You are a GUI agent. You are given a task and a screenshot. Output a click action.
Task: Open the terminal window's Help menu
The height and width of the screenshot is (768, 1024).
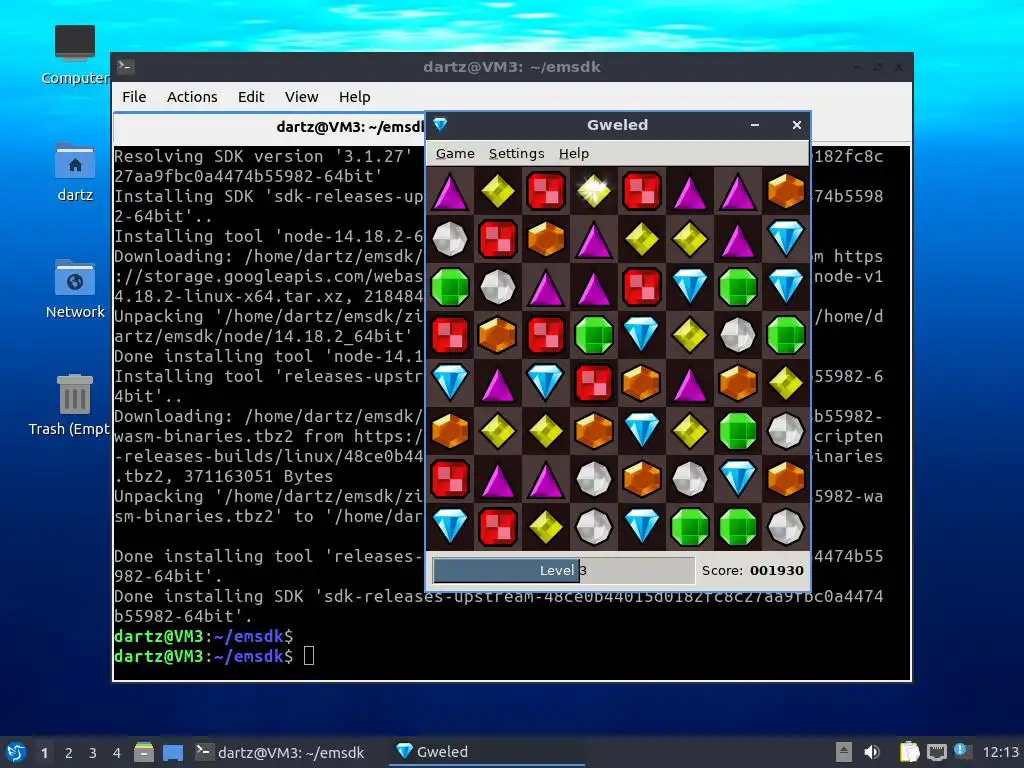(355, 97)
